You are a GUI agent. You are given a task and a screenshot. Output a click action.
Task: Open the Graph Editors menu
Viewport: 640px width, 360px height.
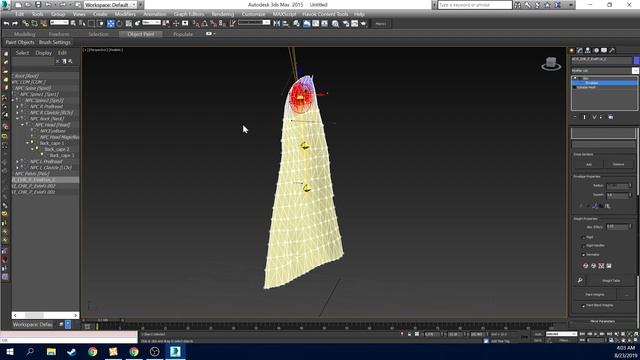(x=189, y=14)
